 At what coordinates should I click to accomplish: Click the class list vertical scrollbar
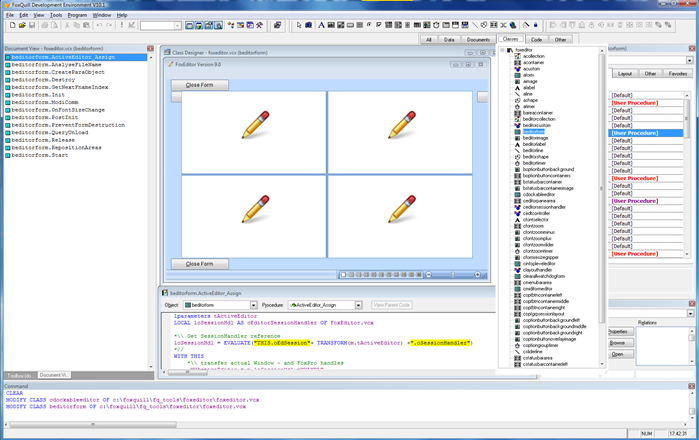tap(602, 200)
